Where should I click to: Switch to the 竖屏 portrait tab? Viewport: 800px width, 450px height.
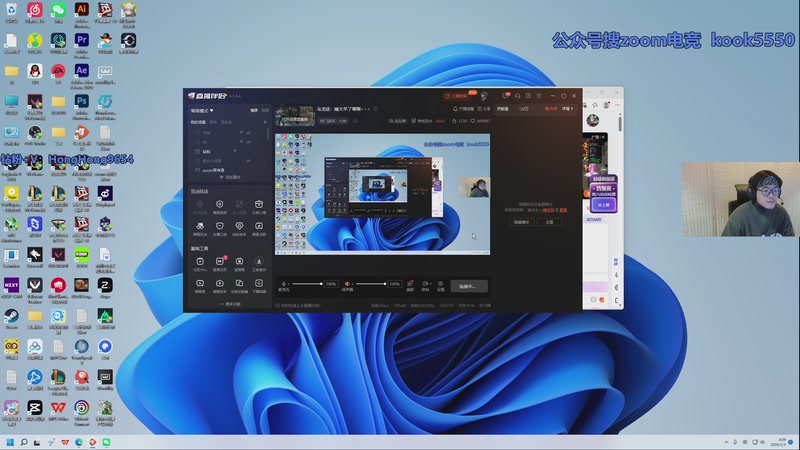tap(265, 110)
